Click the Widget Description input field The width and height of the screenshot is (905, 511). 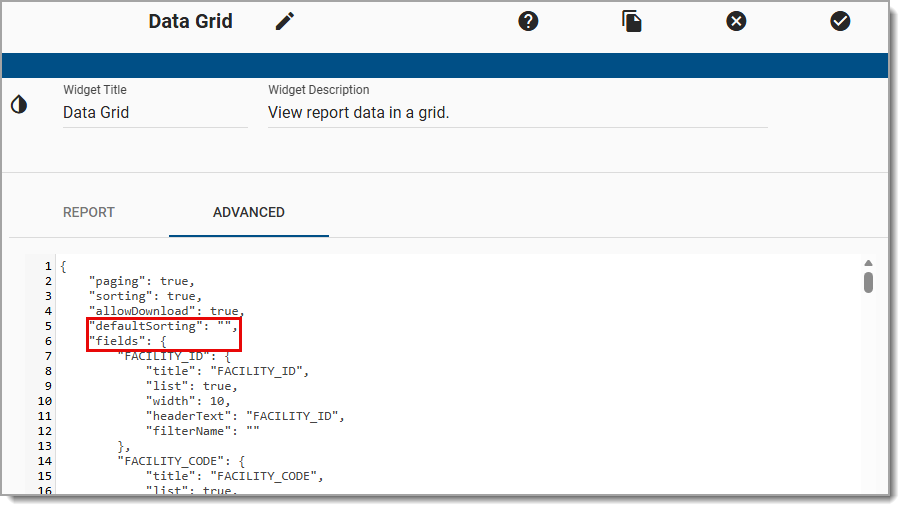(x=518, y=113)
